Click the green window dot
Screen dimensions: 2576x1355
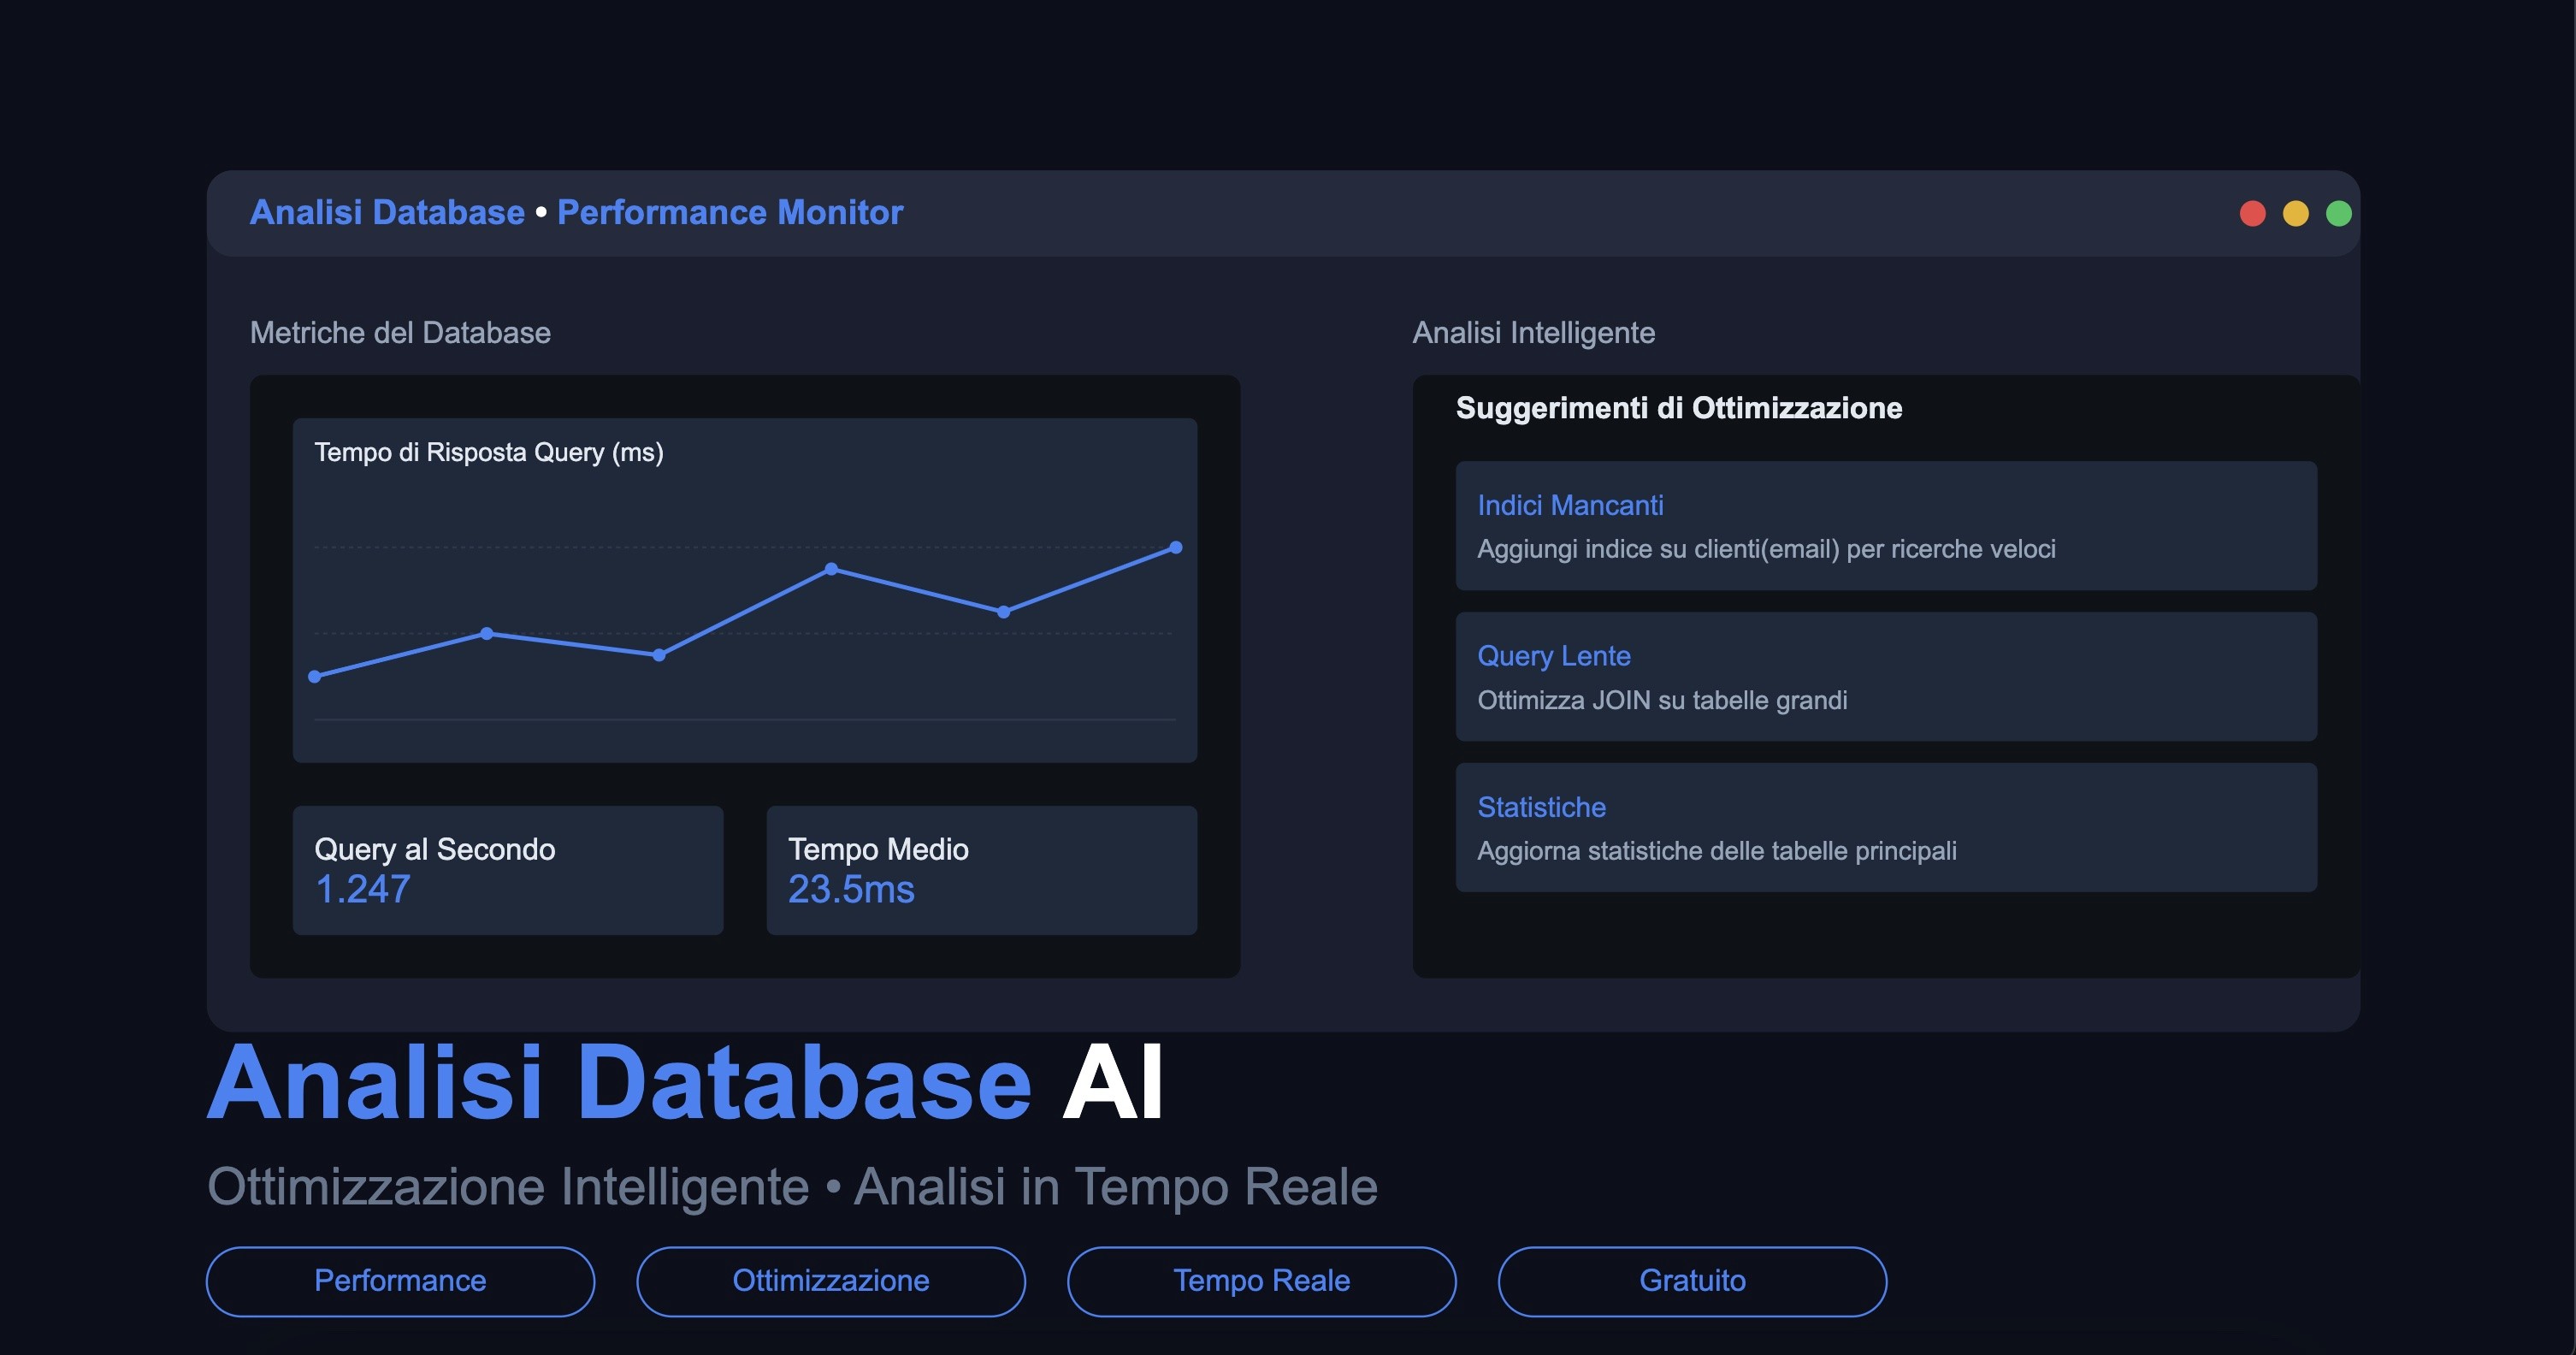[x=2338, y=214]
